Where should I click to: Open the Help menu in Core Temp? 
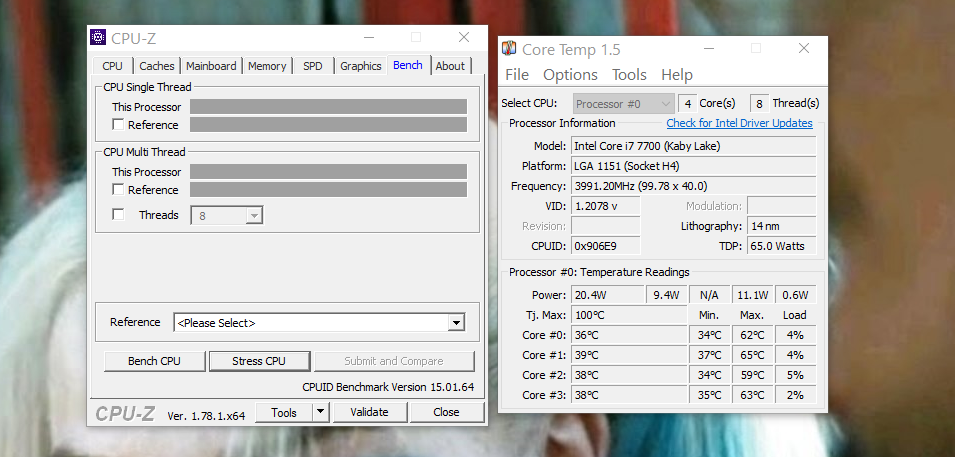677,74
